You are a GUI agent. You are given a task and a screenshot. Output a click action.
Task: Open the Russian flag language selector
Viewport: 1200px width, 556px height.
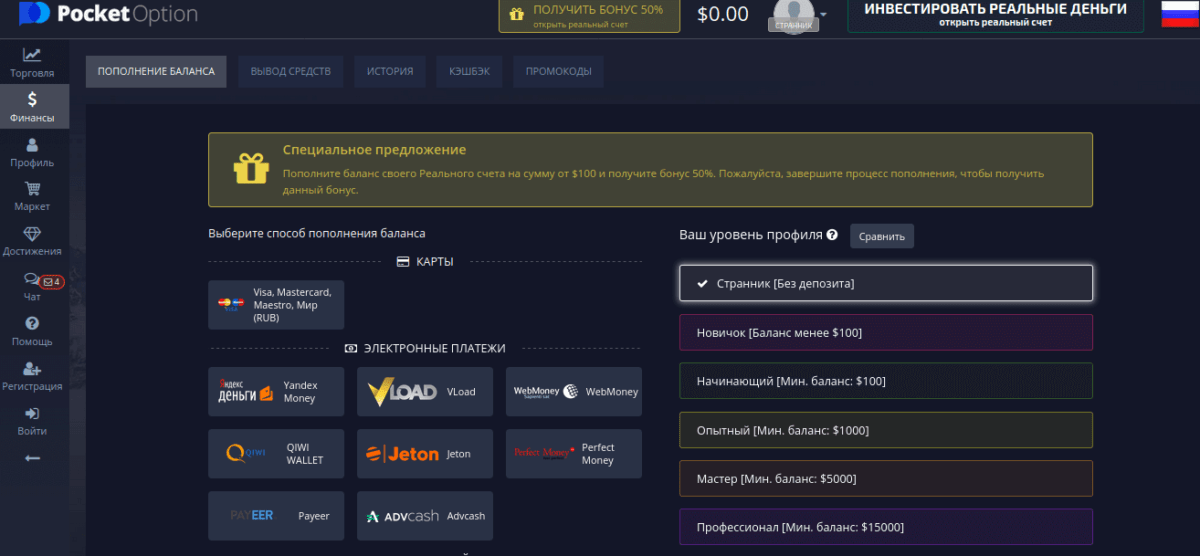(1179, 14)
